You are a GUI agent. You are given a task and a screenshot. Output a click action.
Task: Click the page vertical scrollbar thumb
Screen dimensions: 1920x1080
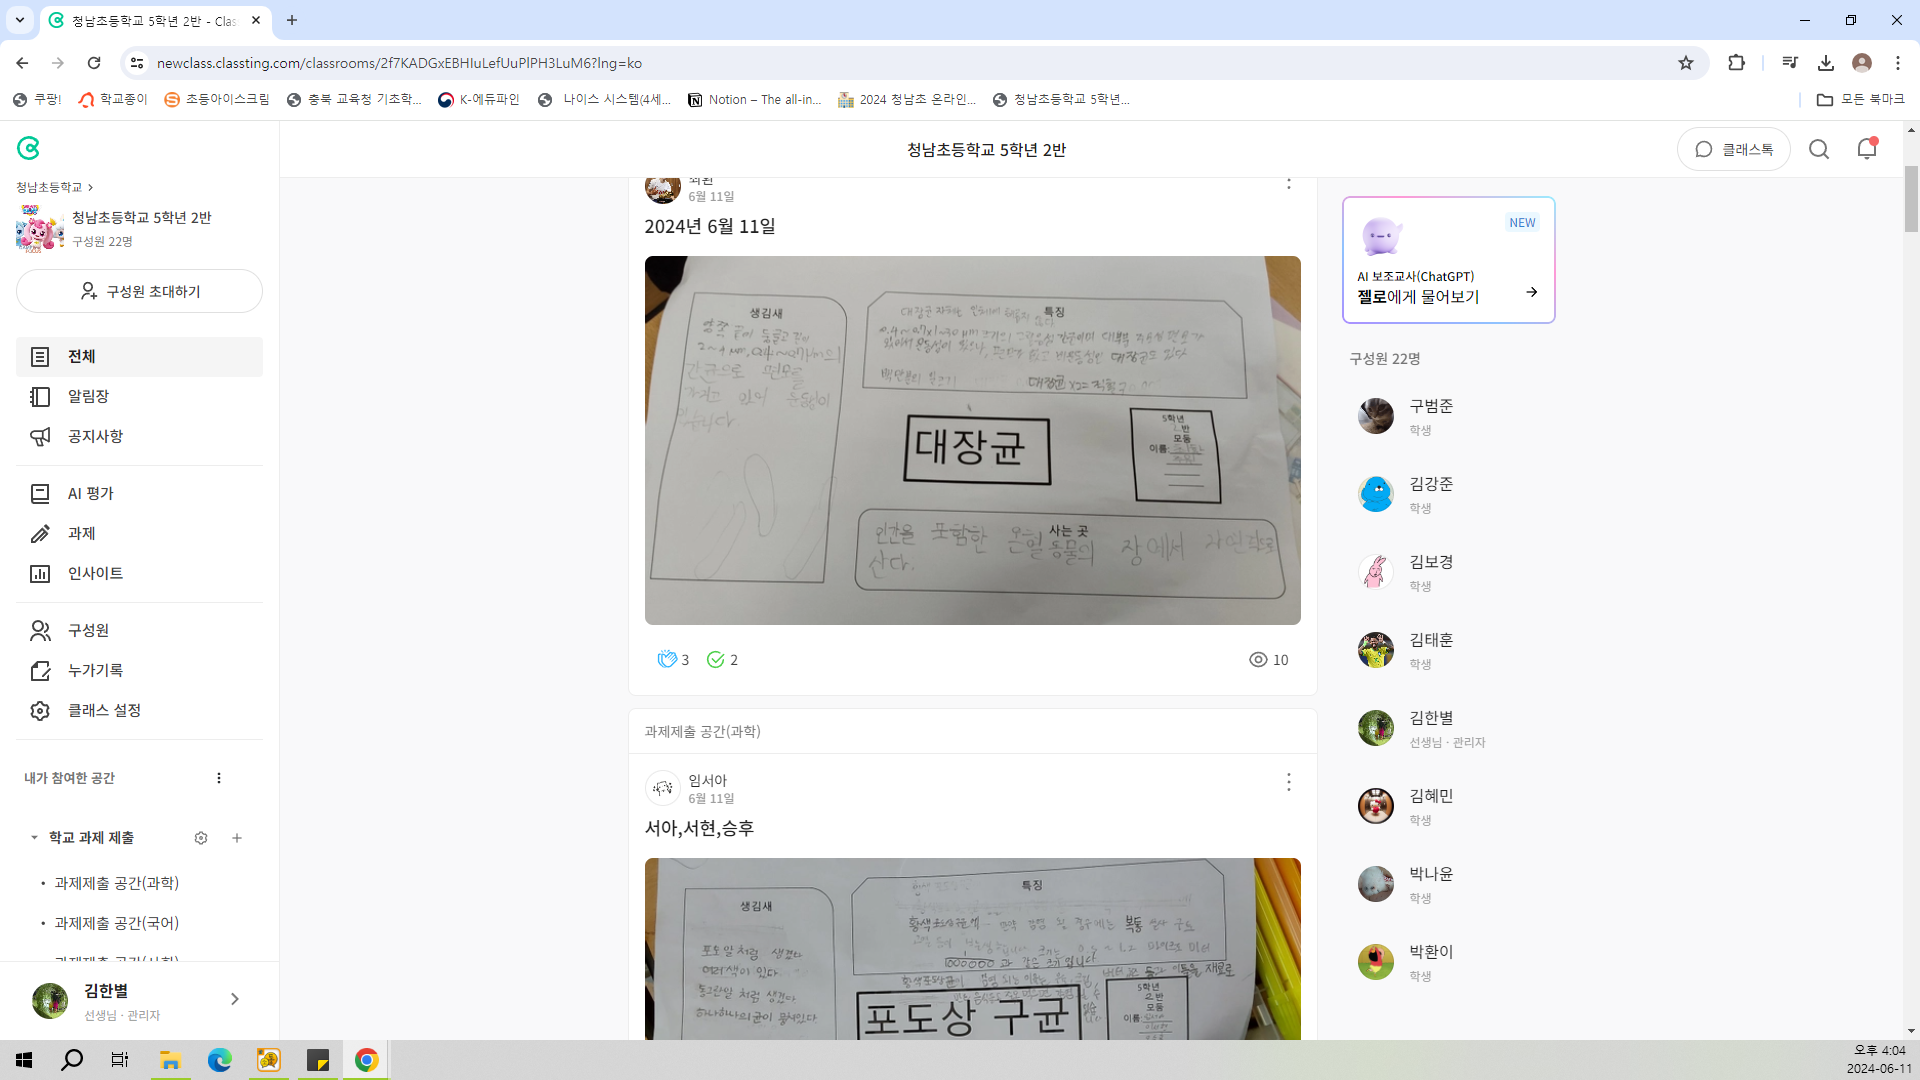pyautogui.click(x=1911, y=199)
